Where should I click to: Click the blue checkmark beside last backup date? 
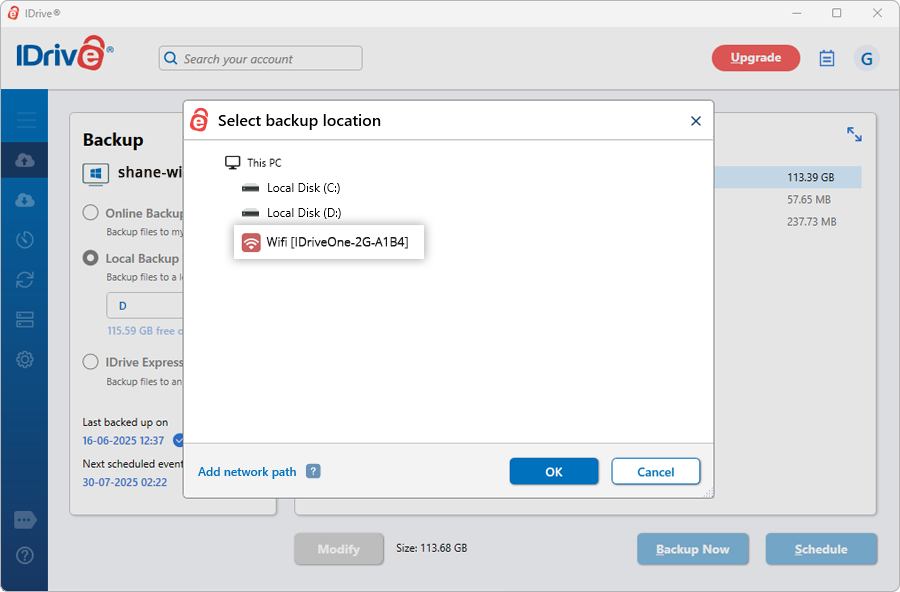pos(178,440)
